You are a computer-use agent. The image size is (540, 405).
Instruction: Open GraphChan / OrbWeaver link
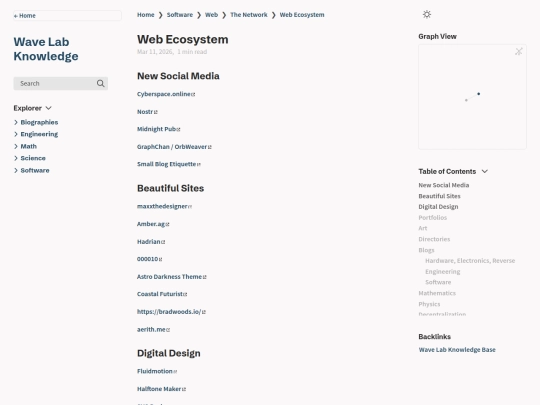click(174, 147)
